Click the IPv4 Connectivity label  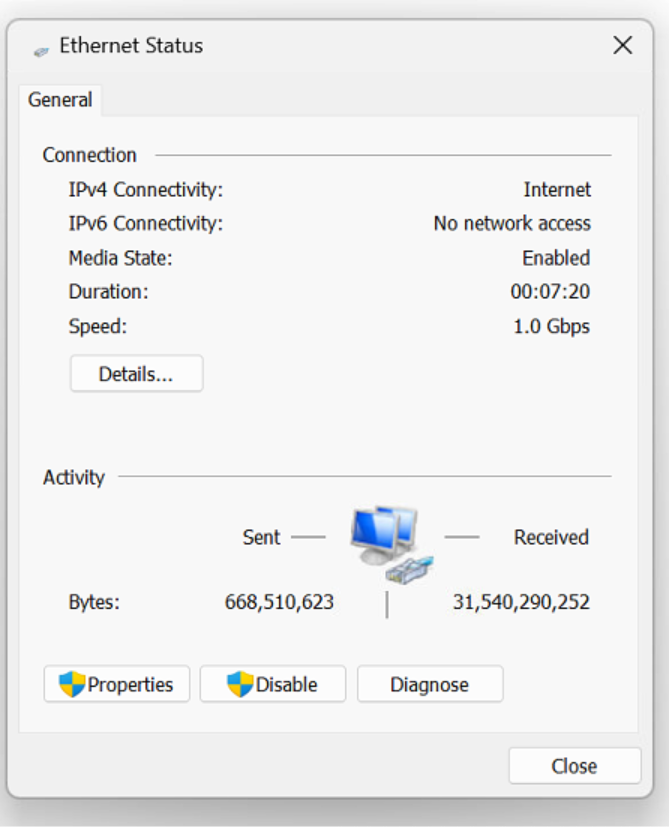146,190
